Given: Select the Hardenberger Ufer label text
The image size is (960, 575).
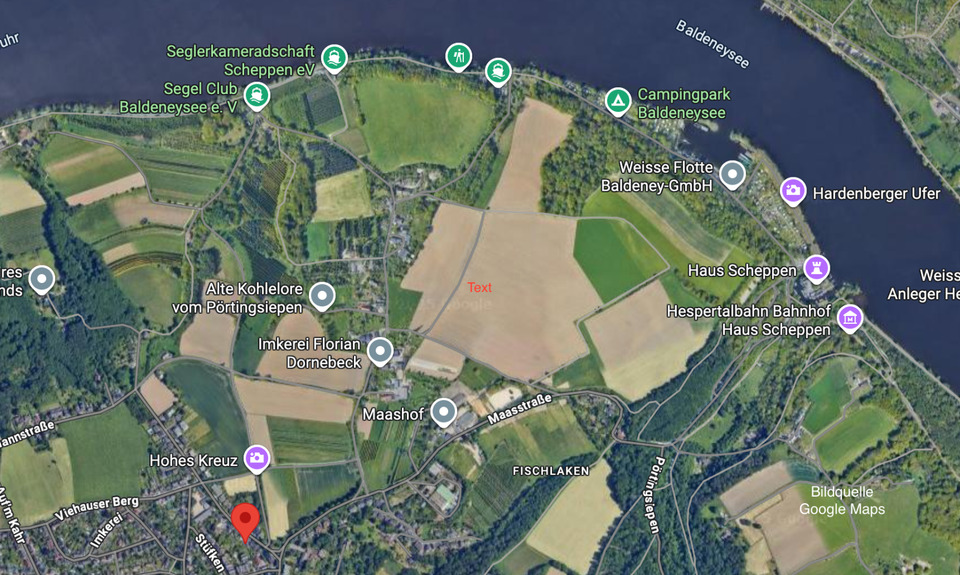Looking at the screenshot, I should (876, 194).
